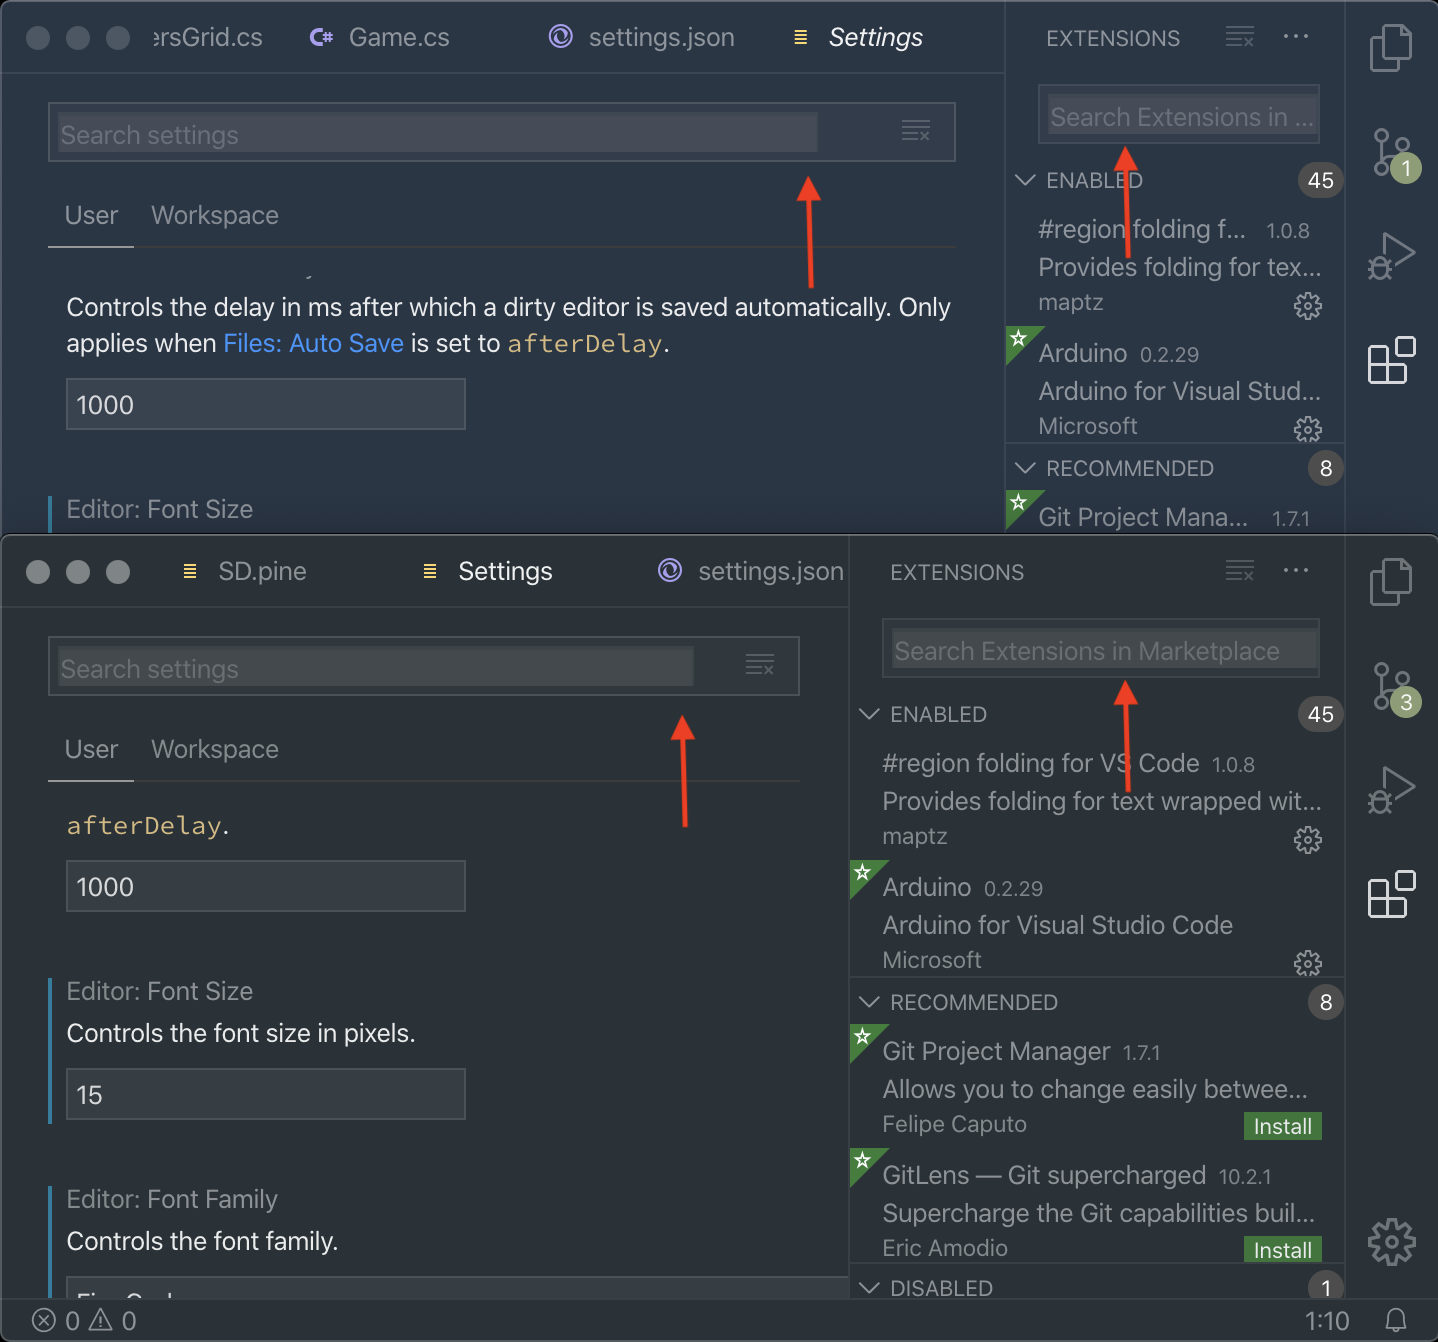1438x1342 pixels.
Task: Select Workspace scope tab in bottom window
Action: (215, 750)
